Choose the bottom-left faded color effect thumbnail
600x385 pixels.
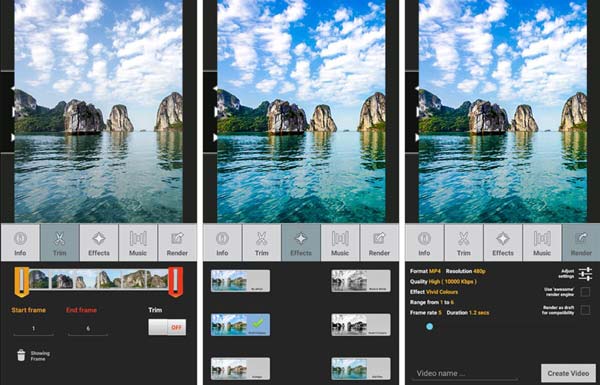tap(240, 368)
